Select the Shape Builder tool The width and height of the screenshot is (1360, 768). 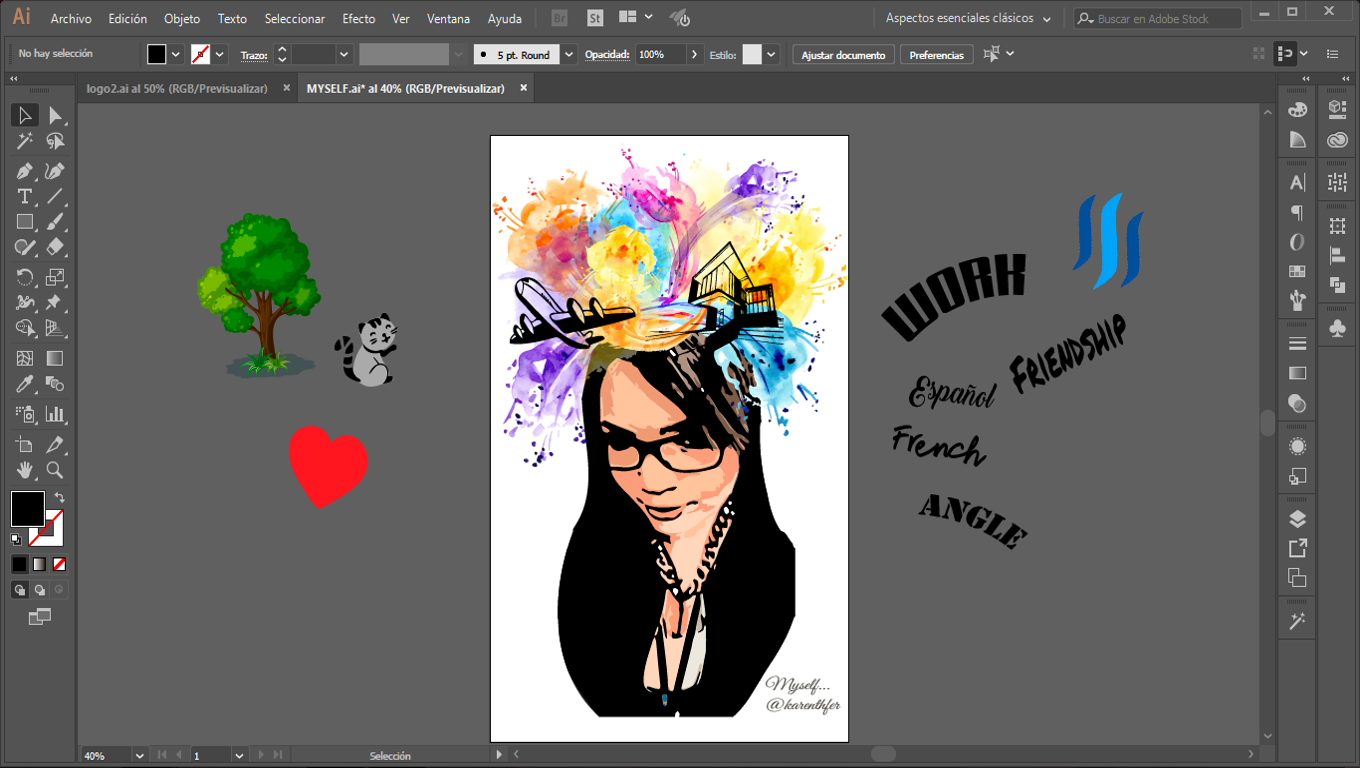[25, 327]
